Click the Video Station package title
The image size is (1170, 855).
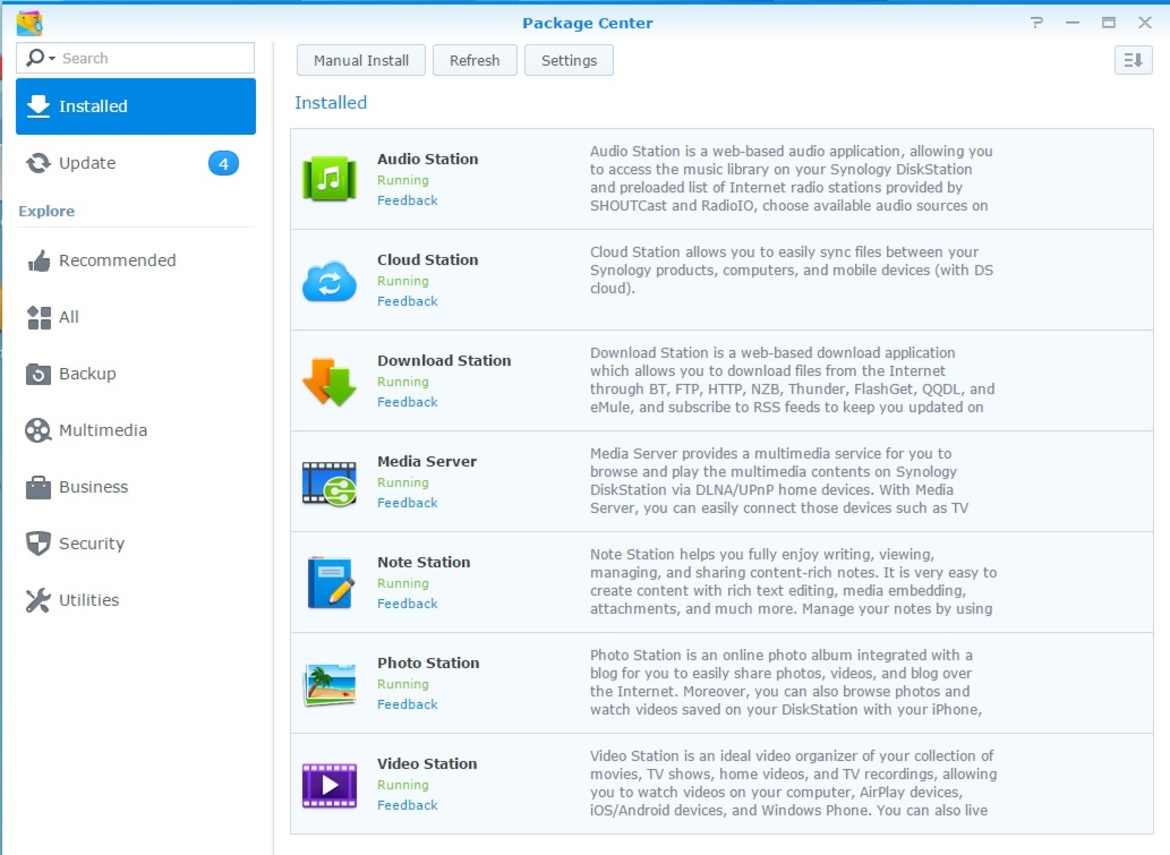[x=427, y=763]
